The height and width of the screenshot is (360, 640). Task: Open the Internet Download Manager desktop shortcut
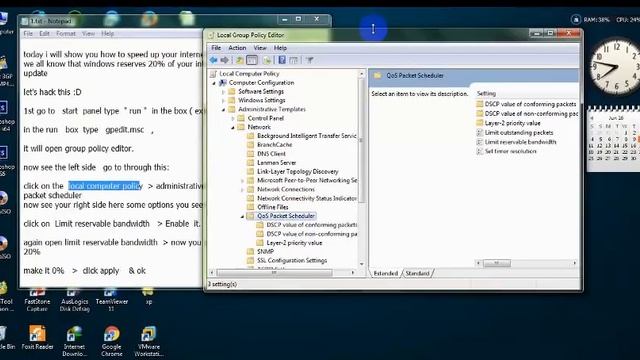click(74, 341)
